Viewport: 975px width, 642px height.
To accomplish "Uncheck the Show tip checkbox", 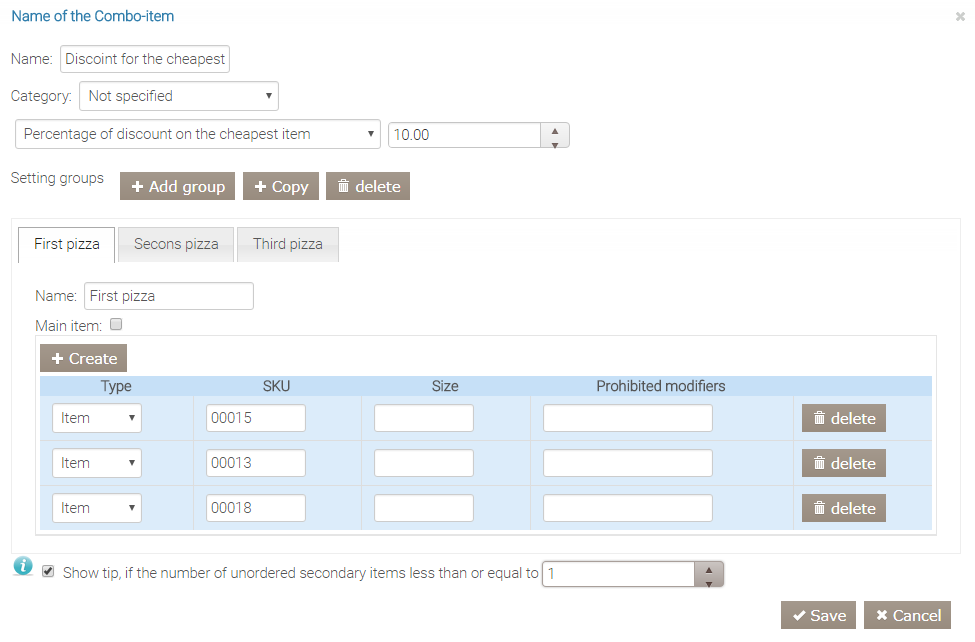I will (x=48, y=572).
